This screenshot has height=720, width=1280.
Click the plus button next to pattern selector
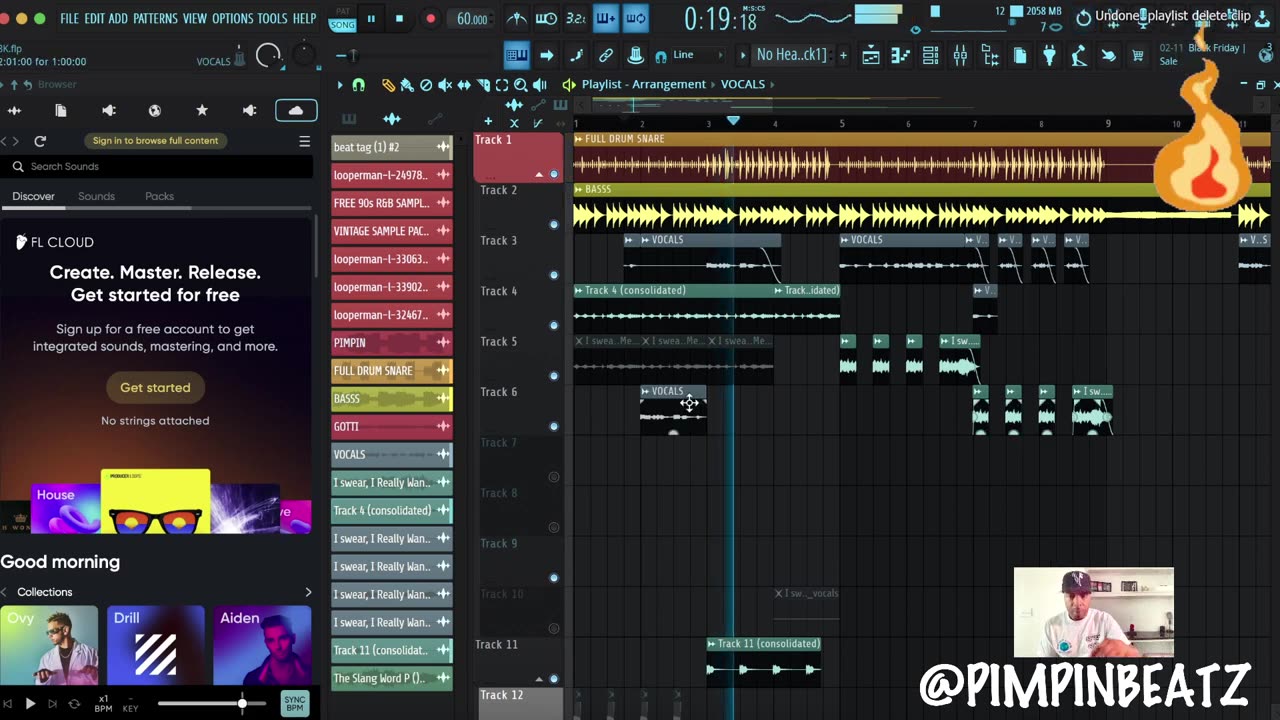[843, 55]
